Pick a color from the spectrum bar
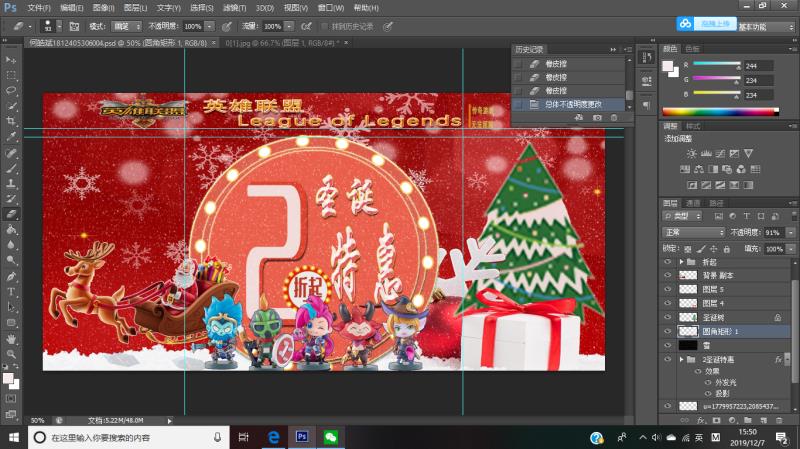800x449 pixels. (720, 112)
